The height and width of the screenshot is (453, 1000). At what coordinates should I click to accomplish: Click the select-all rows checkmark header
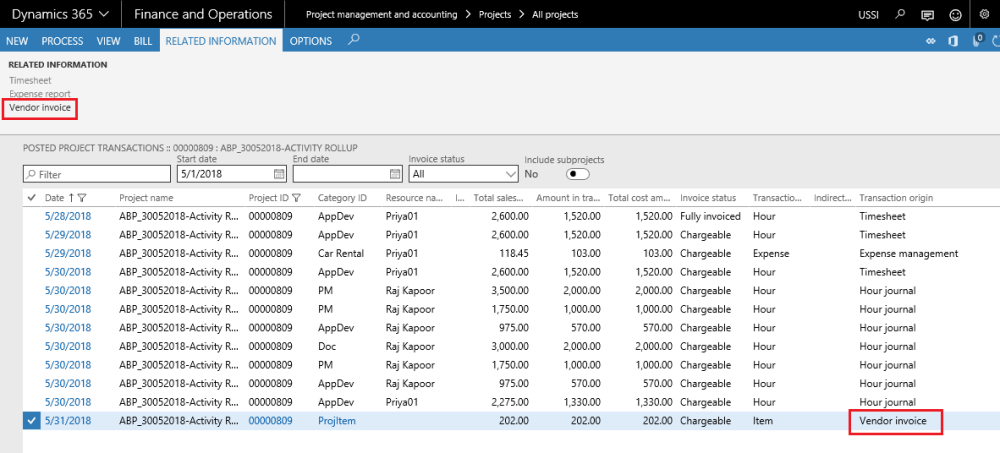coord(32,197)
